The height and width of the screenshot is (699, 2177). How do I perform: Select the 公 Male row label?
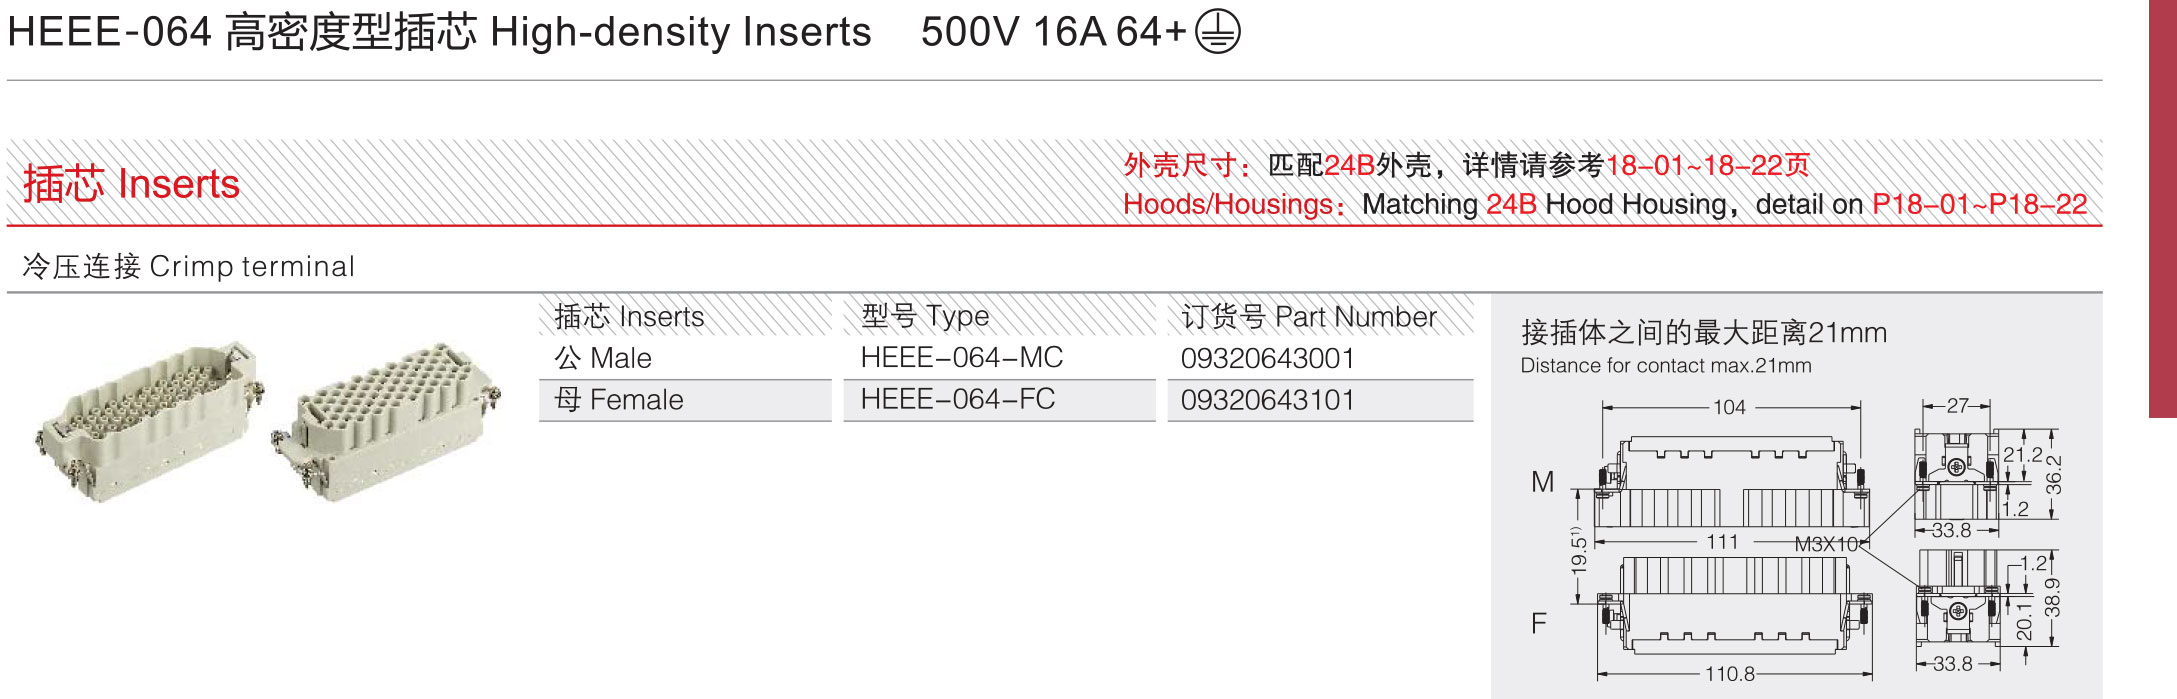603,358
